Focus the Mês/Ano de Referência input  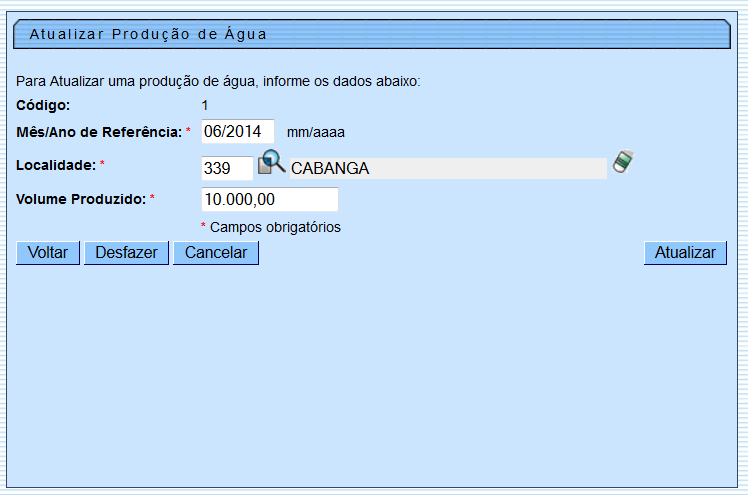click(238, 131)
